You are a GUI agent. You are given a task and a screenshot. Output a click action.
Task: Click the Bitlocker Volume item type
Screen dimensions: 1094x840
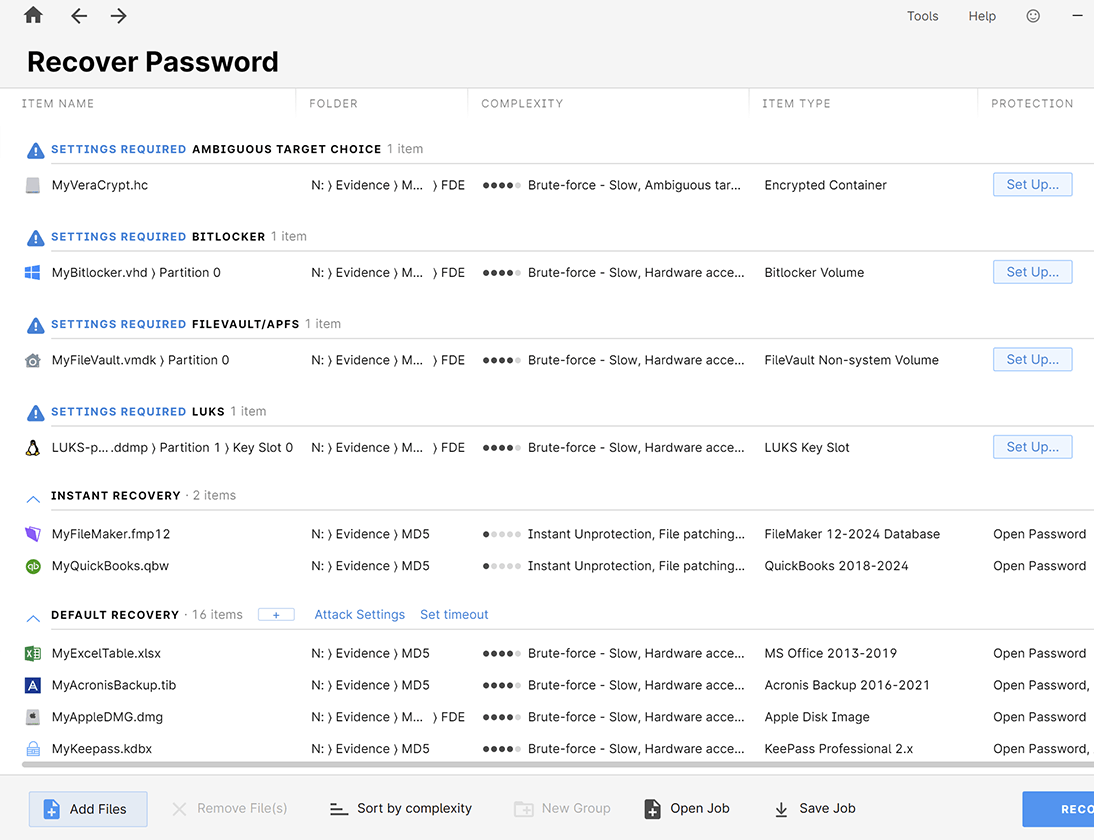coord(814,273)
